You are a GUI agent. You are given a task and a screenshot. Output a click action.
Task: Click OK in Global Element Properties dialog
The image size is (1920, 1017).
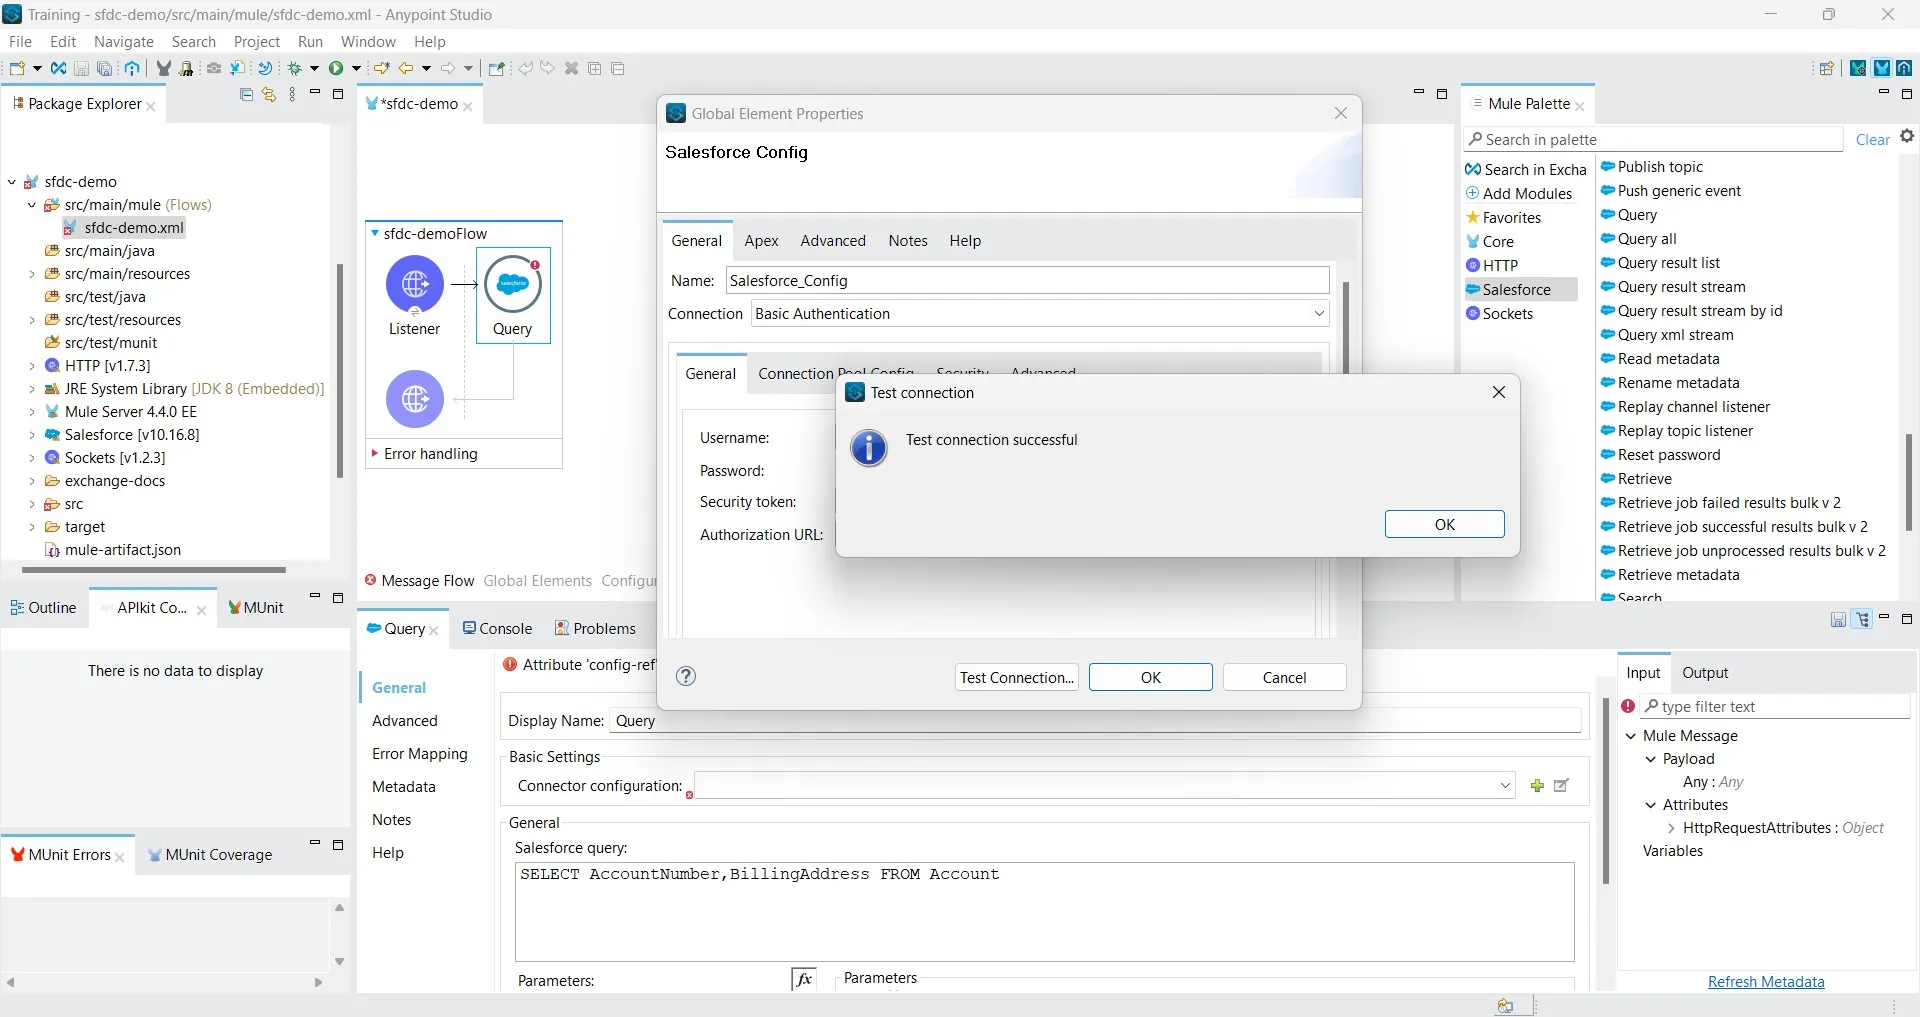pyautogui.click(x=1151, y=677)
